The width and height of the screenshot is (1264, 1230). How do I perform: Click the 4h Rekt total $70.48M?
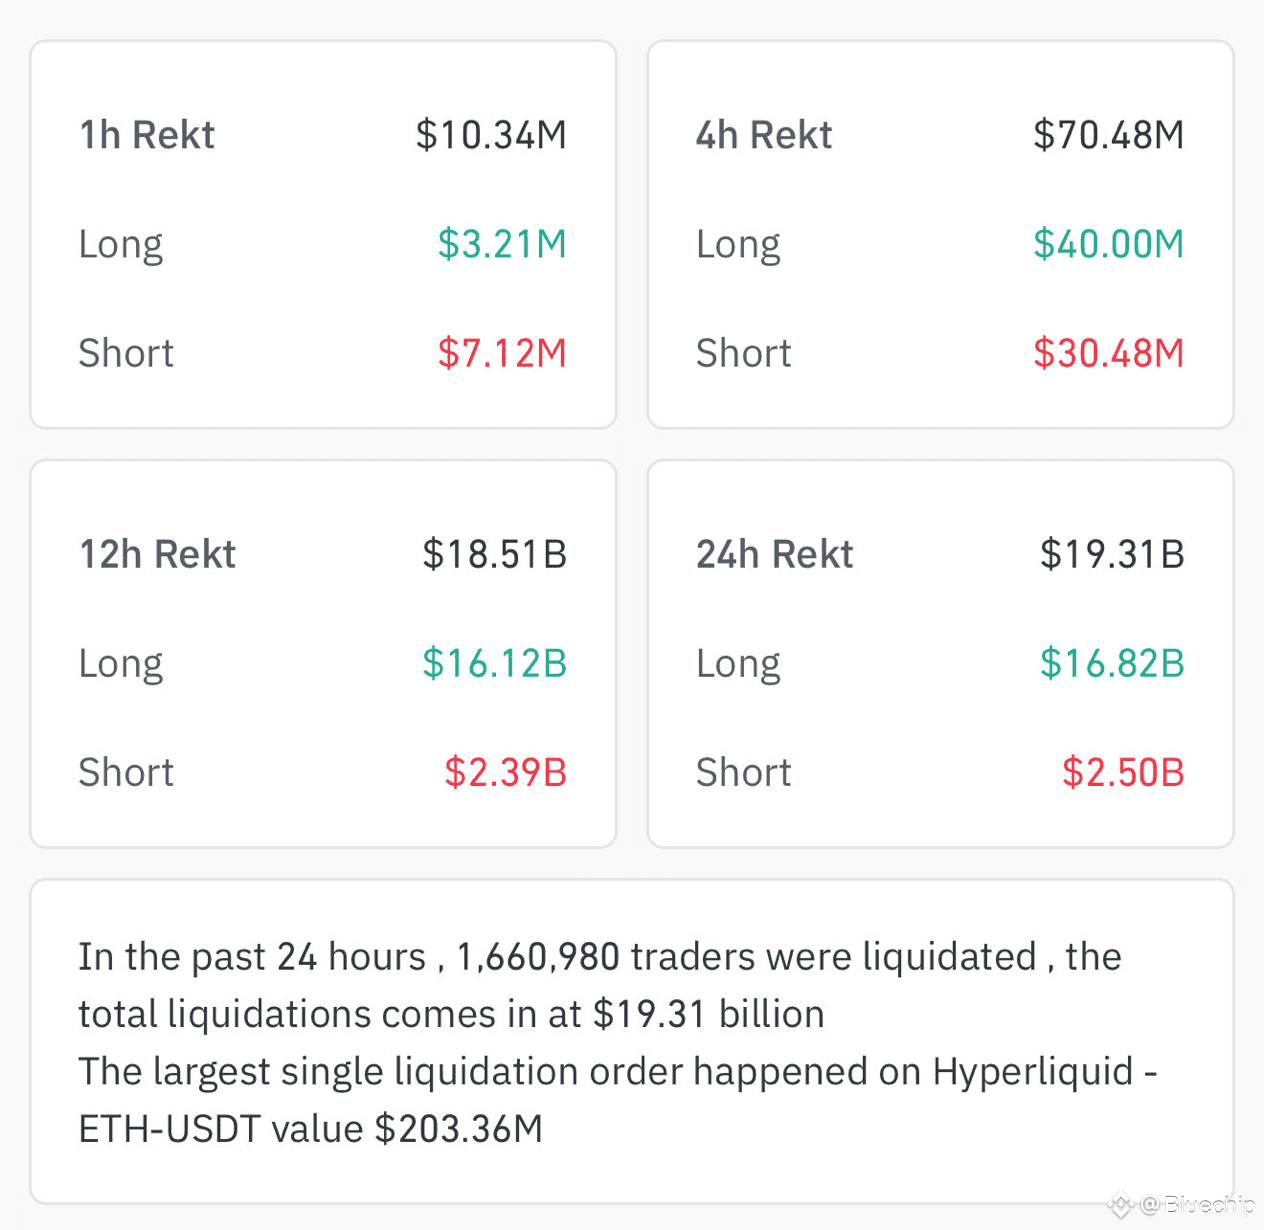1108,135
